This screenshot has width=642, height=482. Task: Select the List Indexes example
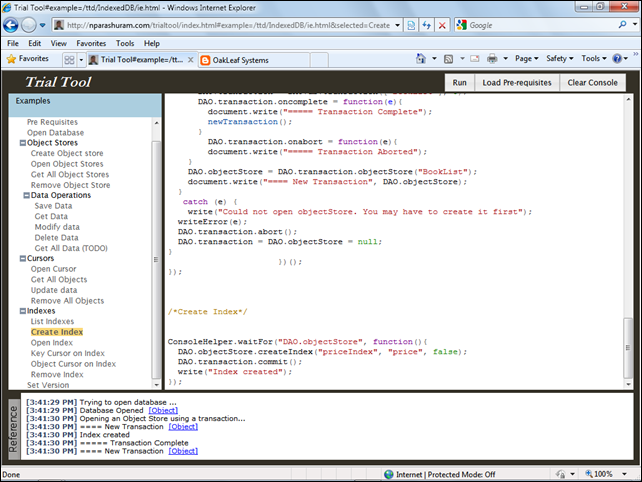click(52, 321)
